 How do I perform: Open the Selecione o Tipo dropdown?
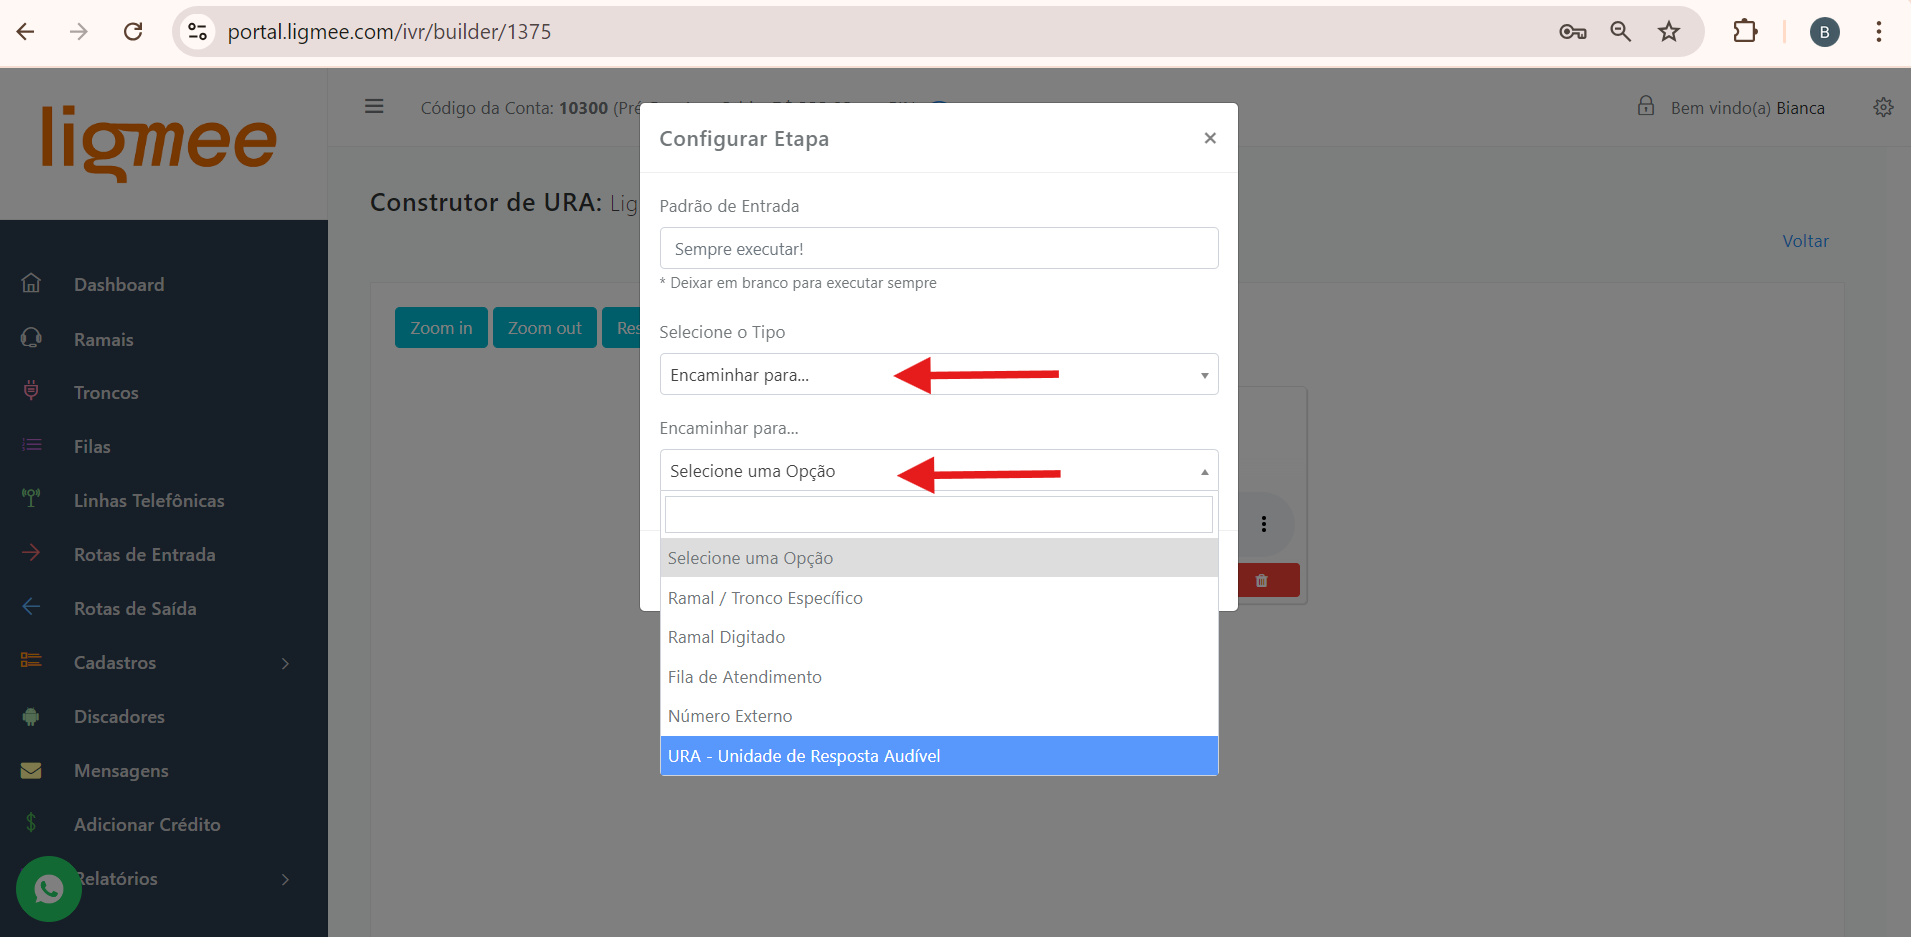(x=938, y=375)
